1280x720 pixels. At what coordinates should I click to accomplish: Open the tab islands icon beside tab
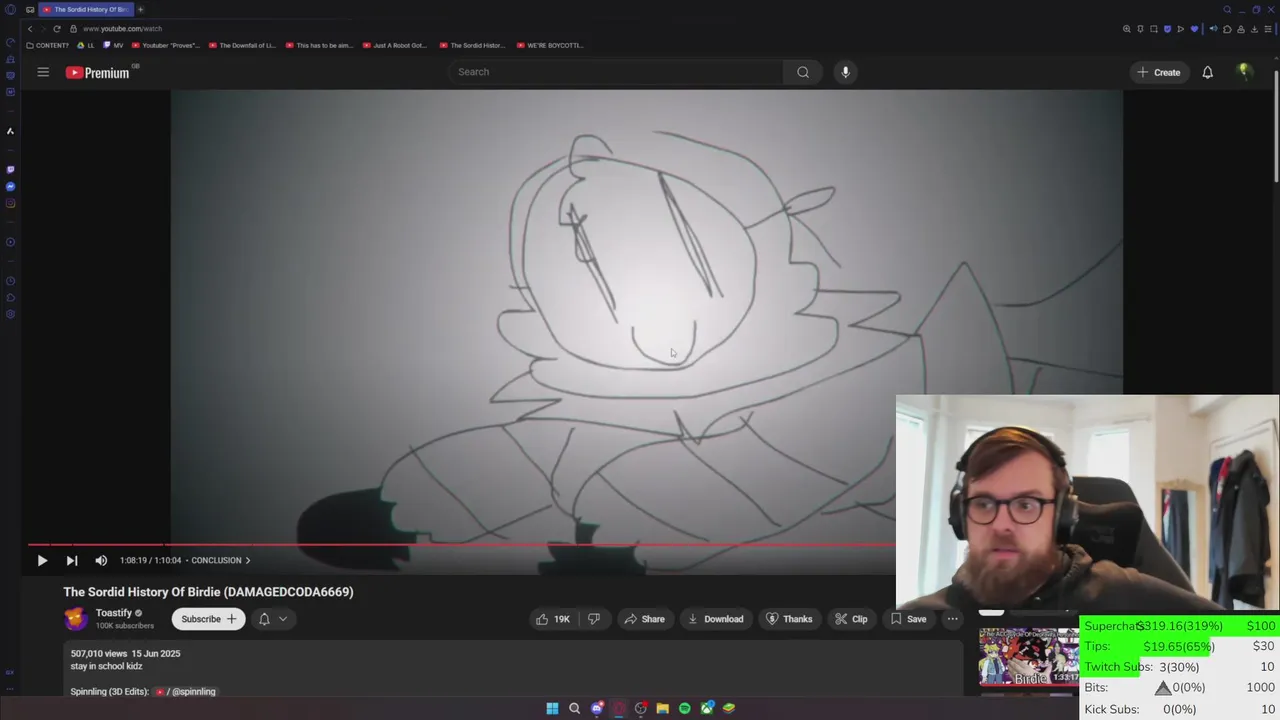(x=30, y=10)
